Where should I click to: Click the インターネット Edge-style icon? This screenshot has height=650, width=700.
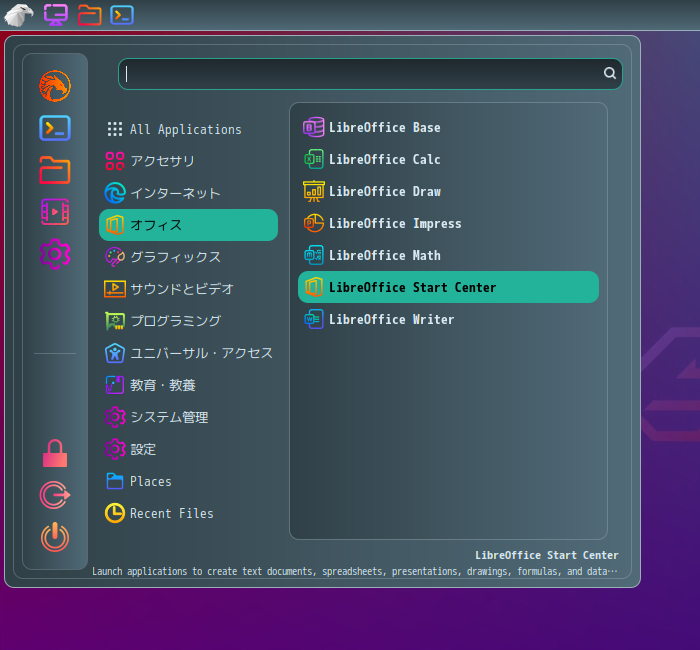click(x=115, y=193)
